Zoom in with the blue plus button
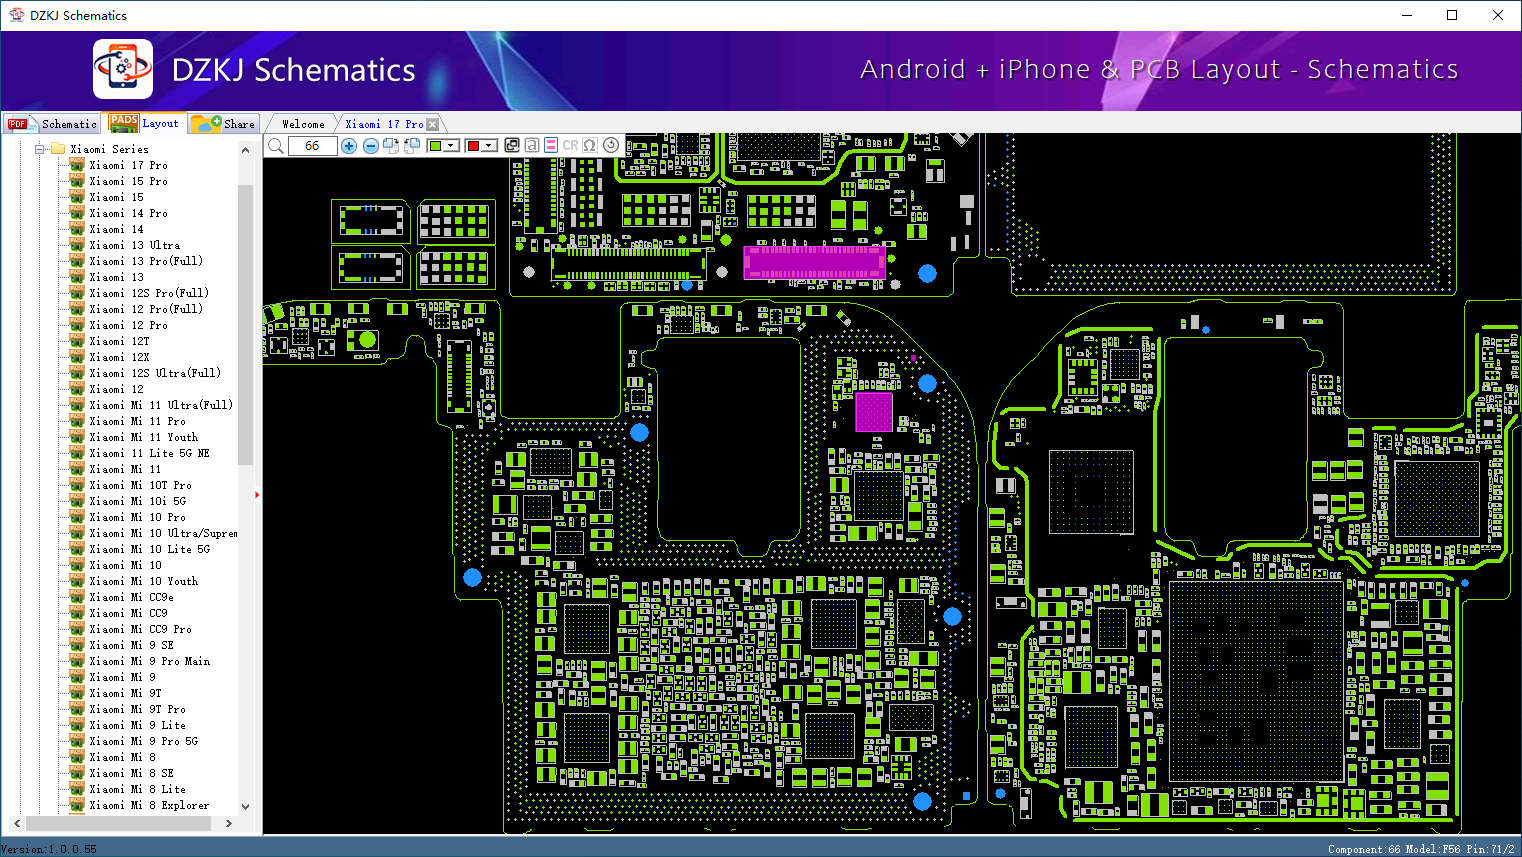The image size is (1522, 857). 349,146
